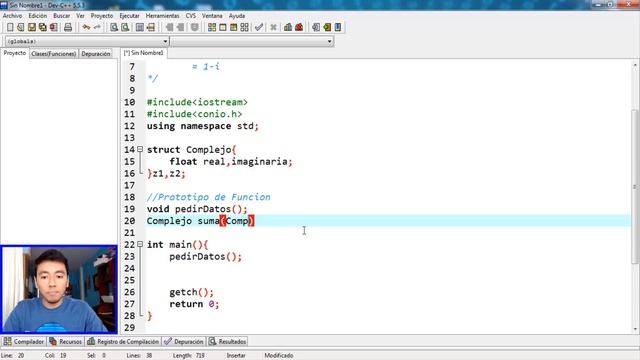Viewport: 640px width, 360px height.
Task: Open the Registro de Compilación tab
Action: [123, 341]
